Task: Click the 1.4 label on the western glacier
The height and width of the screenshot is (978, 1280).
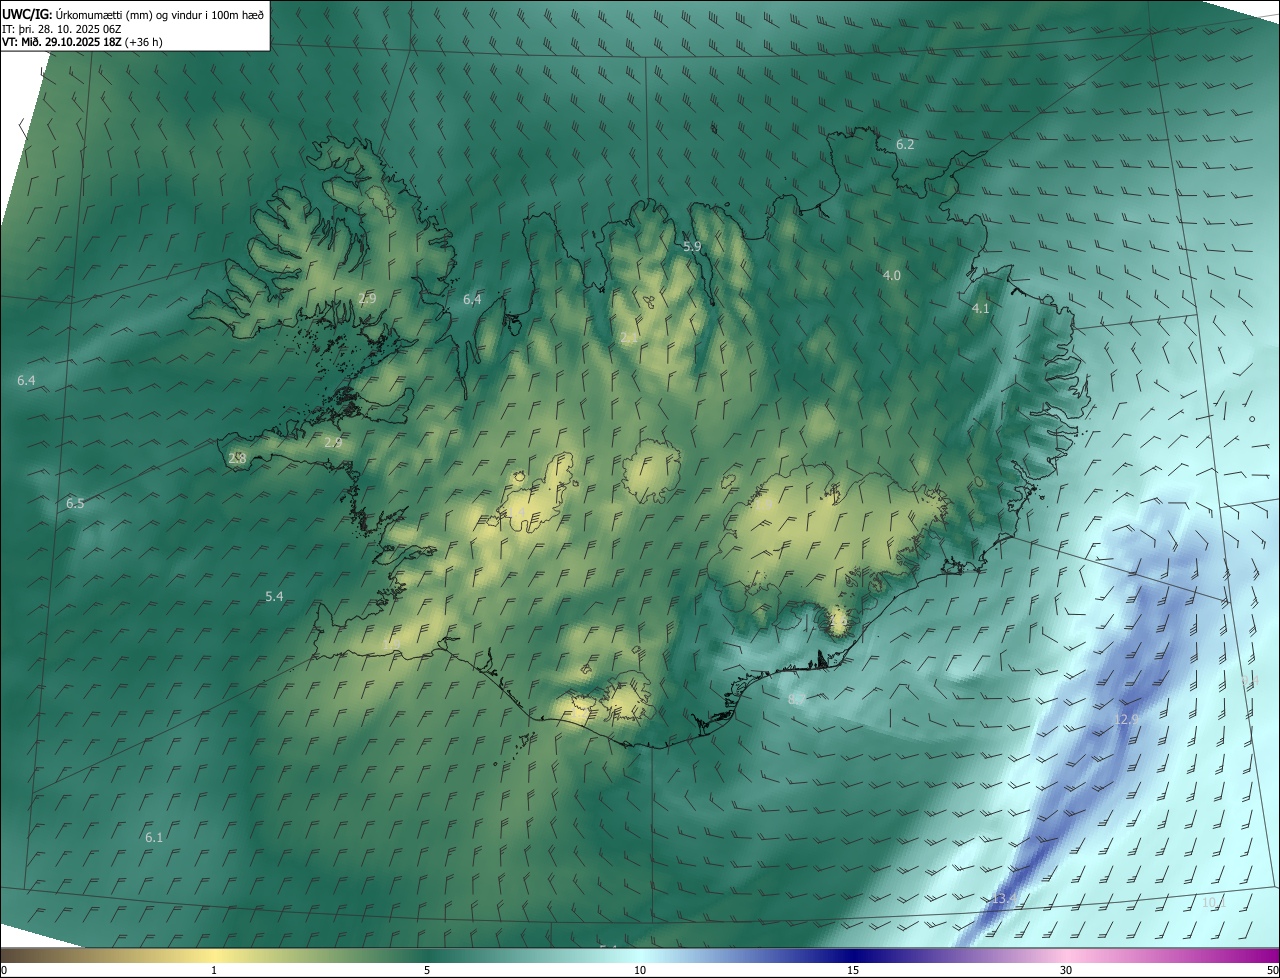Action: (x=519, y=513)
